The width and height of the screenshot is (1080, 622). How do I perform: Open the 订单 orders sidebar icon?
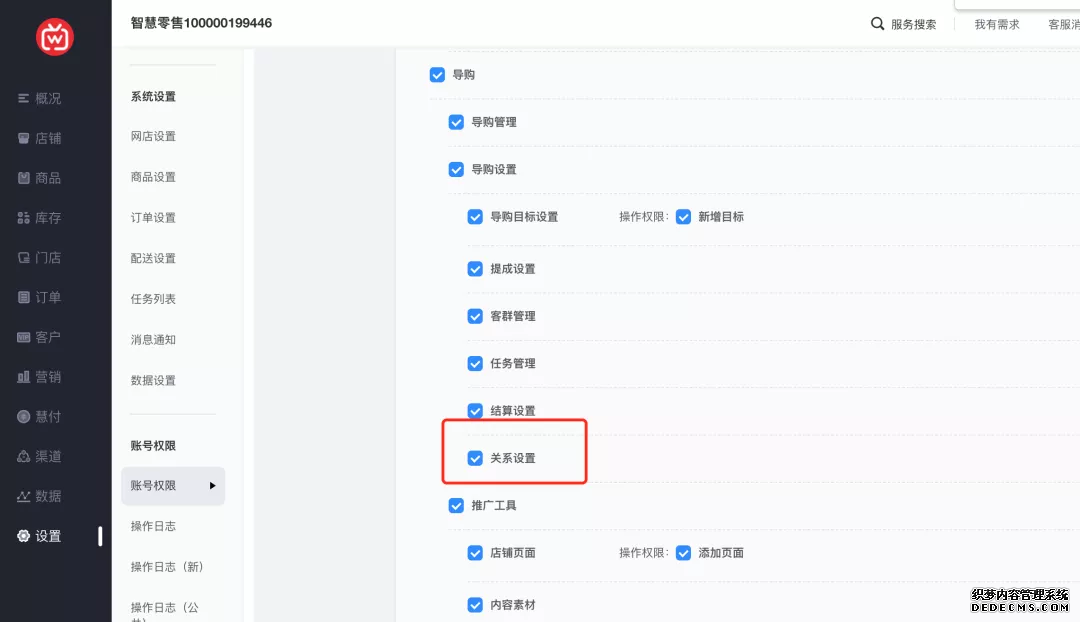point(23,298)
